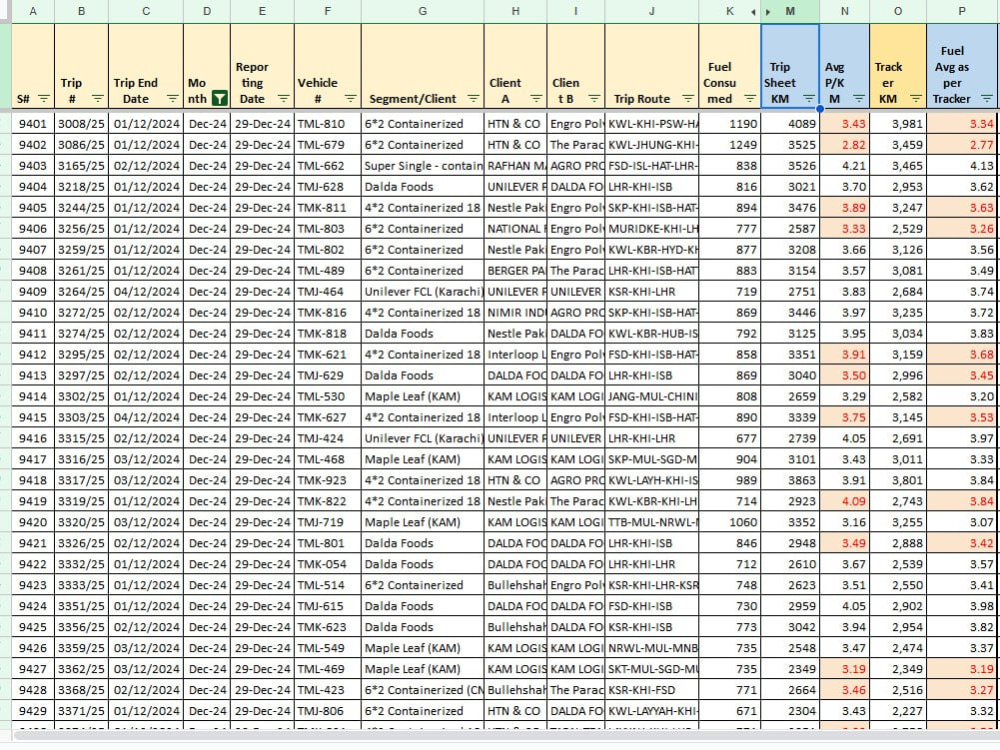This screenshot has height=750, width=1000.
Task: Select route cell KWL-LAYYAH-KHI
Action: click(x=652, y=711)
